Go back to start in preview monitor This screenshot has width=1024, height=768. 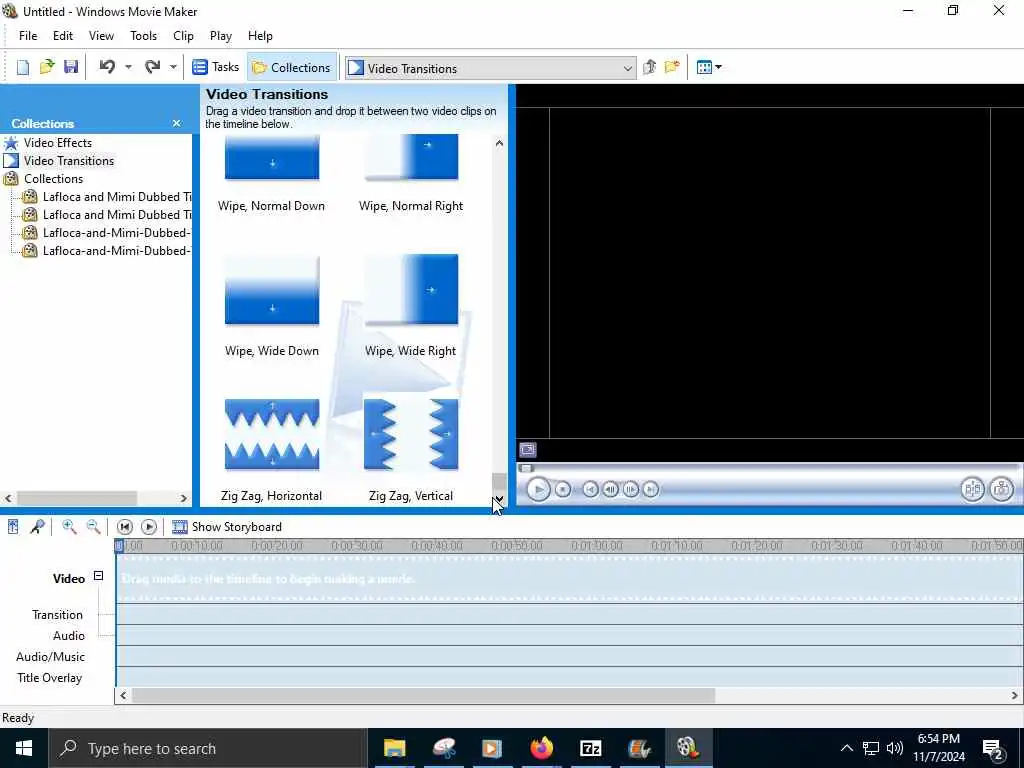click(x=590, y=489)
